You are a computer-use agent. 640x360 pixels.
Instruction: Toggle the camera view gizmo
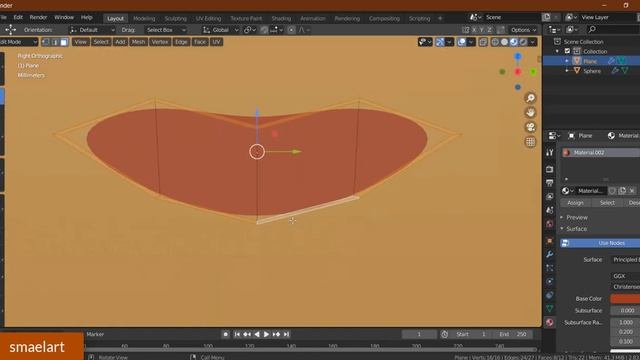pos(530,127)
